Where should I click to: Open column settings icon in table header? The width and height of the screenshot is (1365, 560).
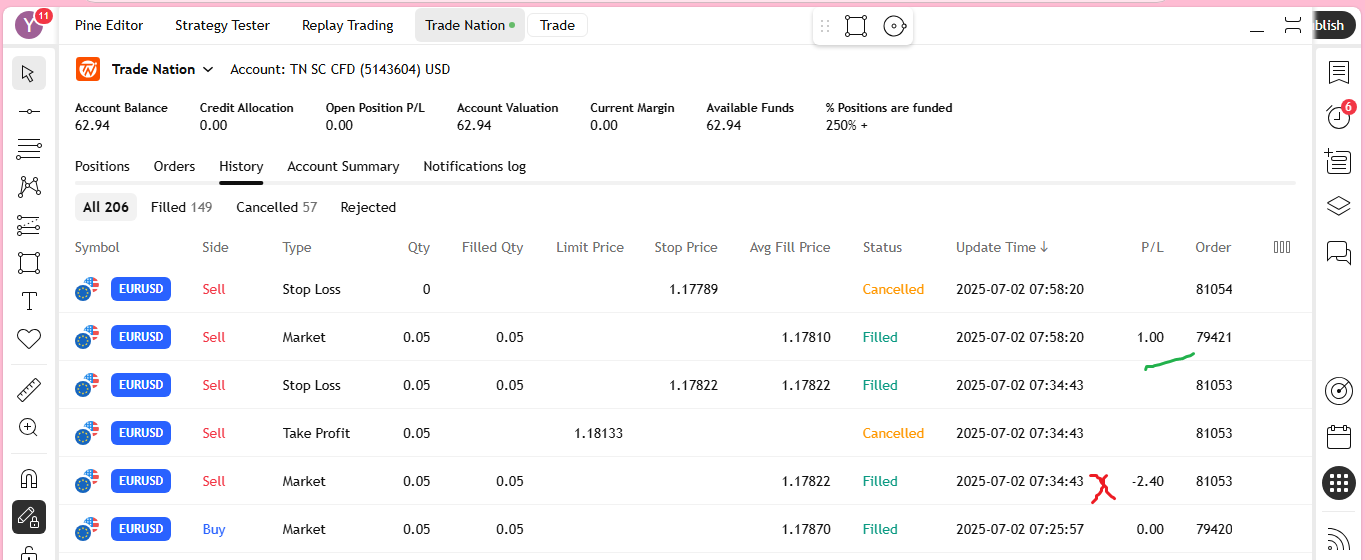coord(1281,247)
